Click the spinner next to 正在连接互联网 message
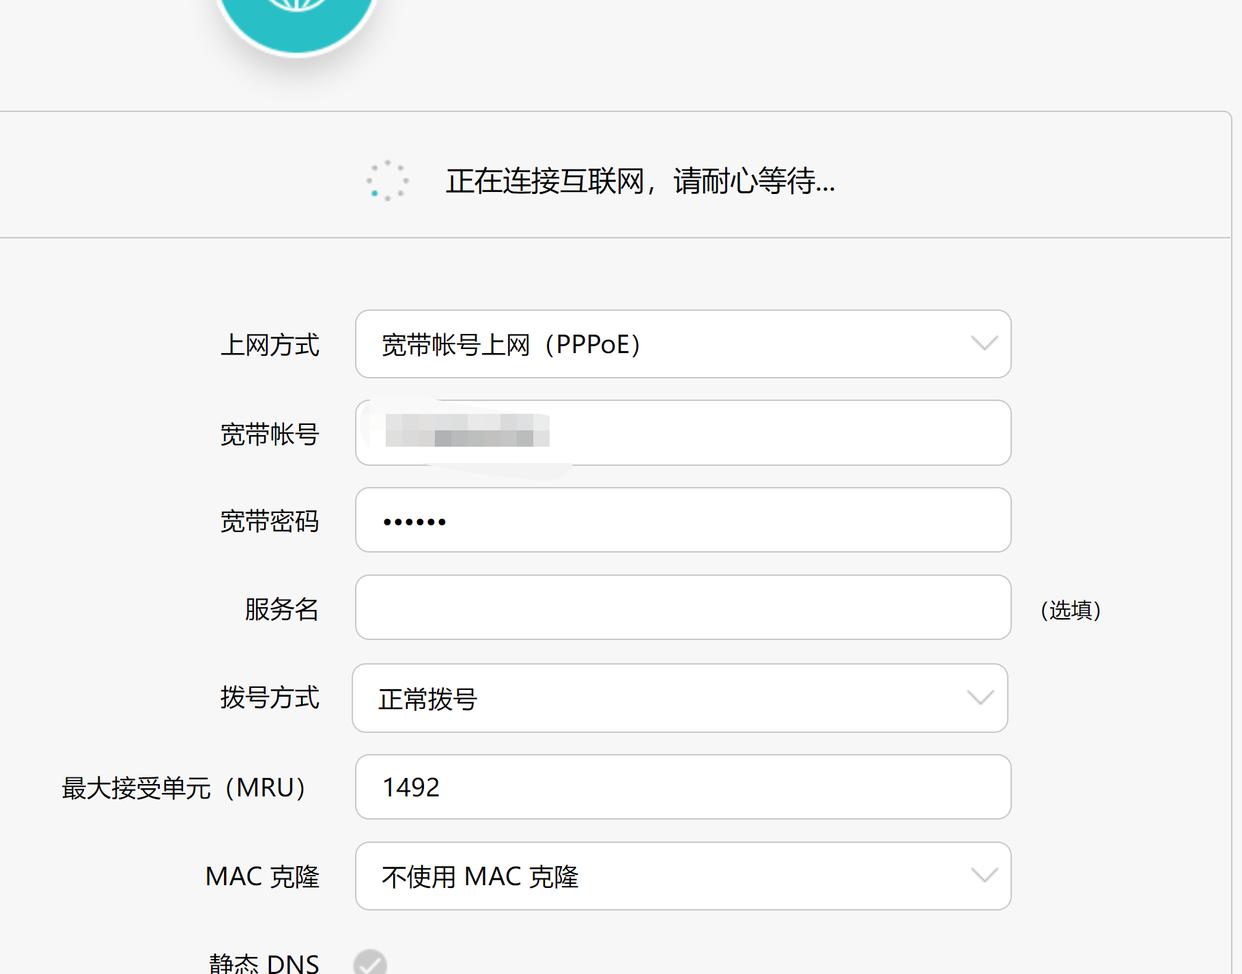This screenshot has width=1242, height=974. click(389, 180)
